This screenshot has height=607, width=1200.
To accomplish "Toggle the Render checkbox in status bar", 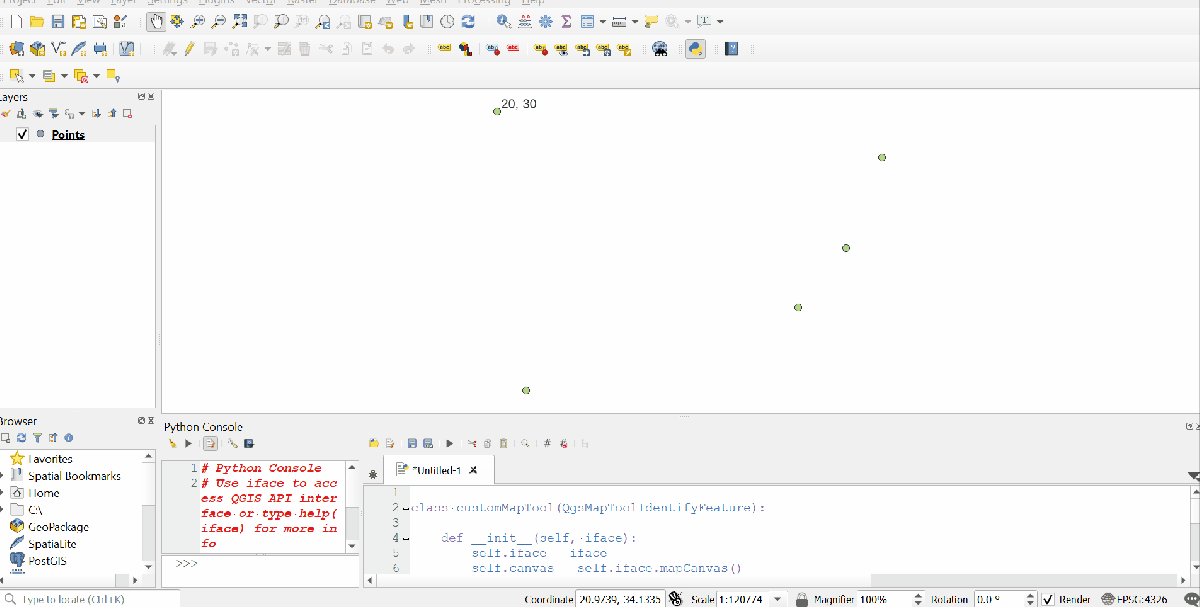I will tap(1048, 599).
